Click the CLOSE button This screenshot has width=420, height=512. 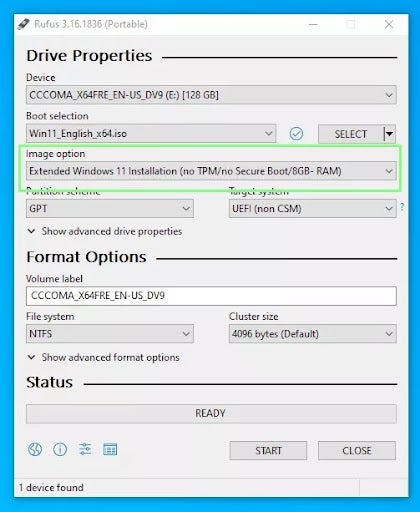(357, 451)
